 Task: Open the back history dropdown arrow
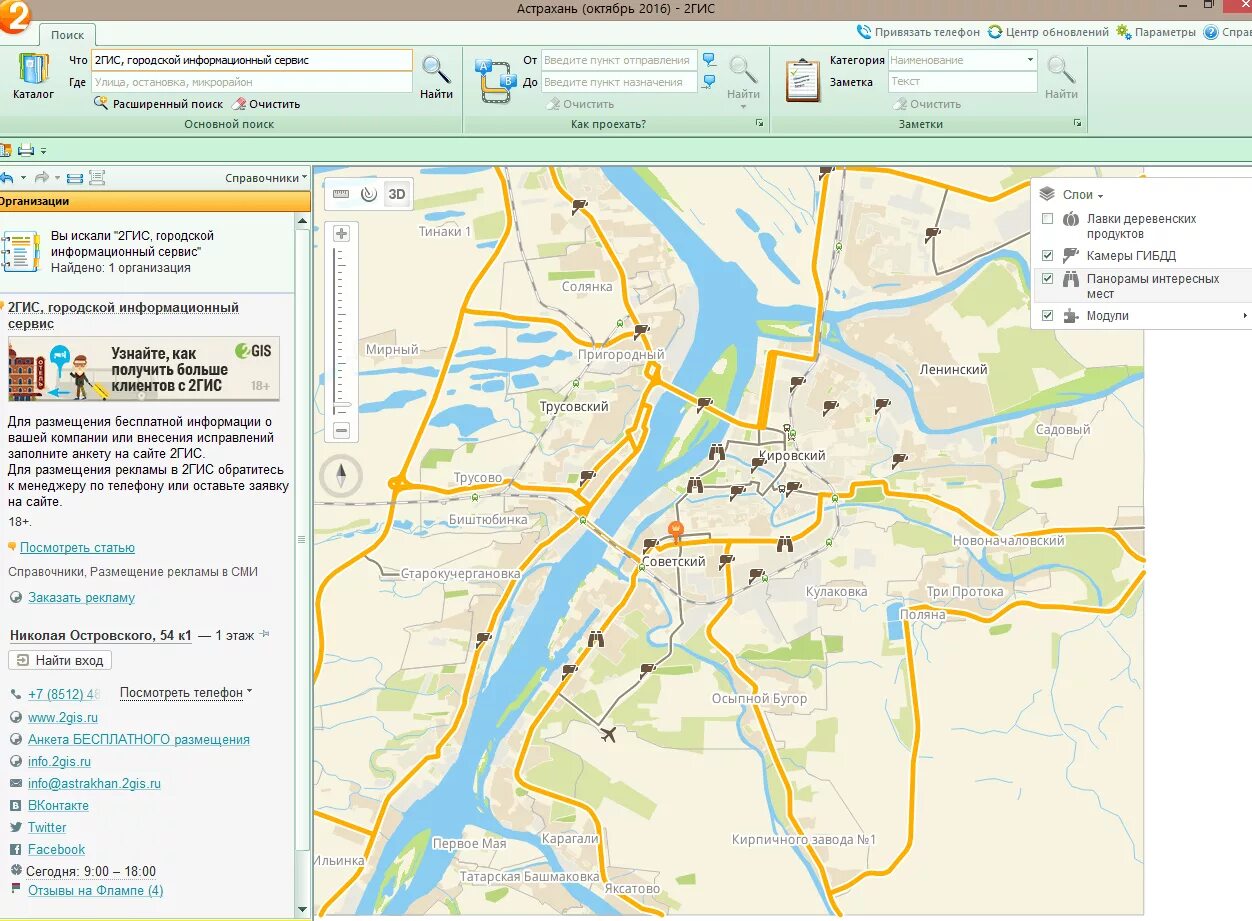pyautogui.click(x=22, y=178)
